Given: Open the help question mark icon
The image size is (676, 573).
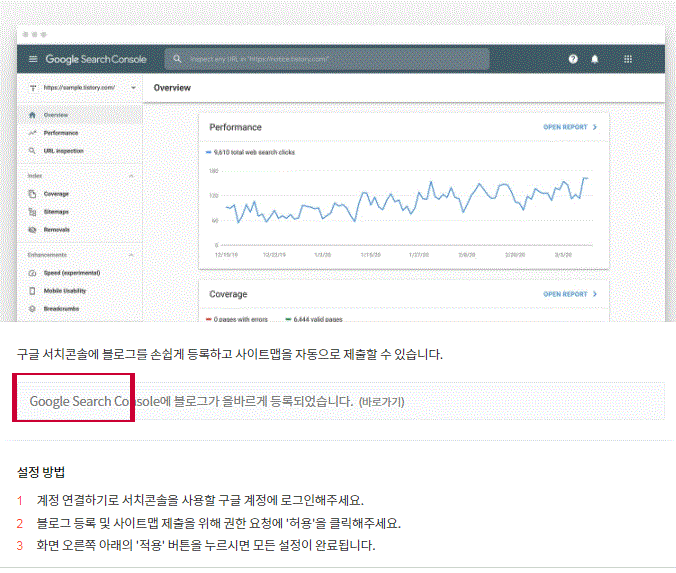Looking at the screenshot, I should pos(573,59).
